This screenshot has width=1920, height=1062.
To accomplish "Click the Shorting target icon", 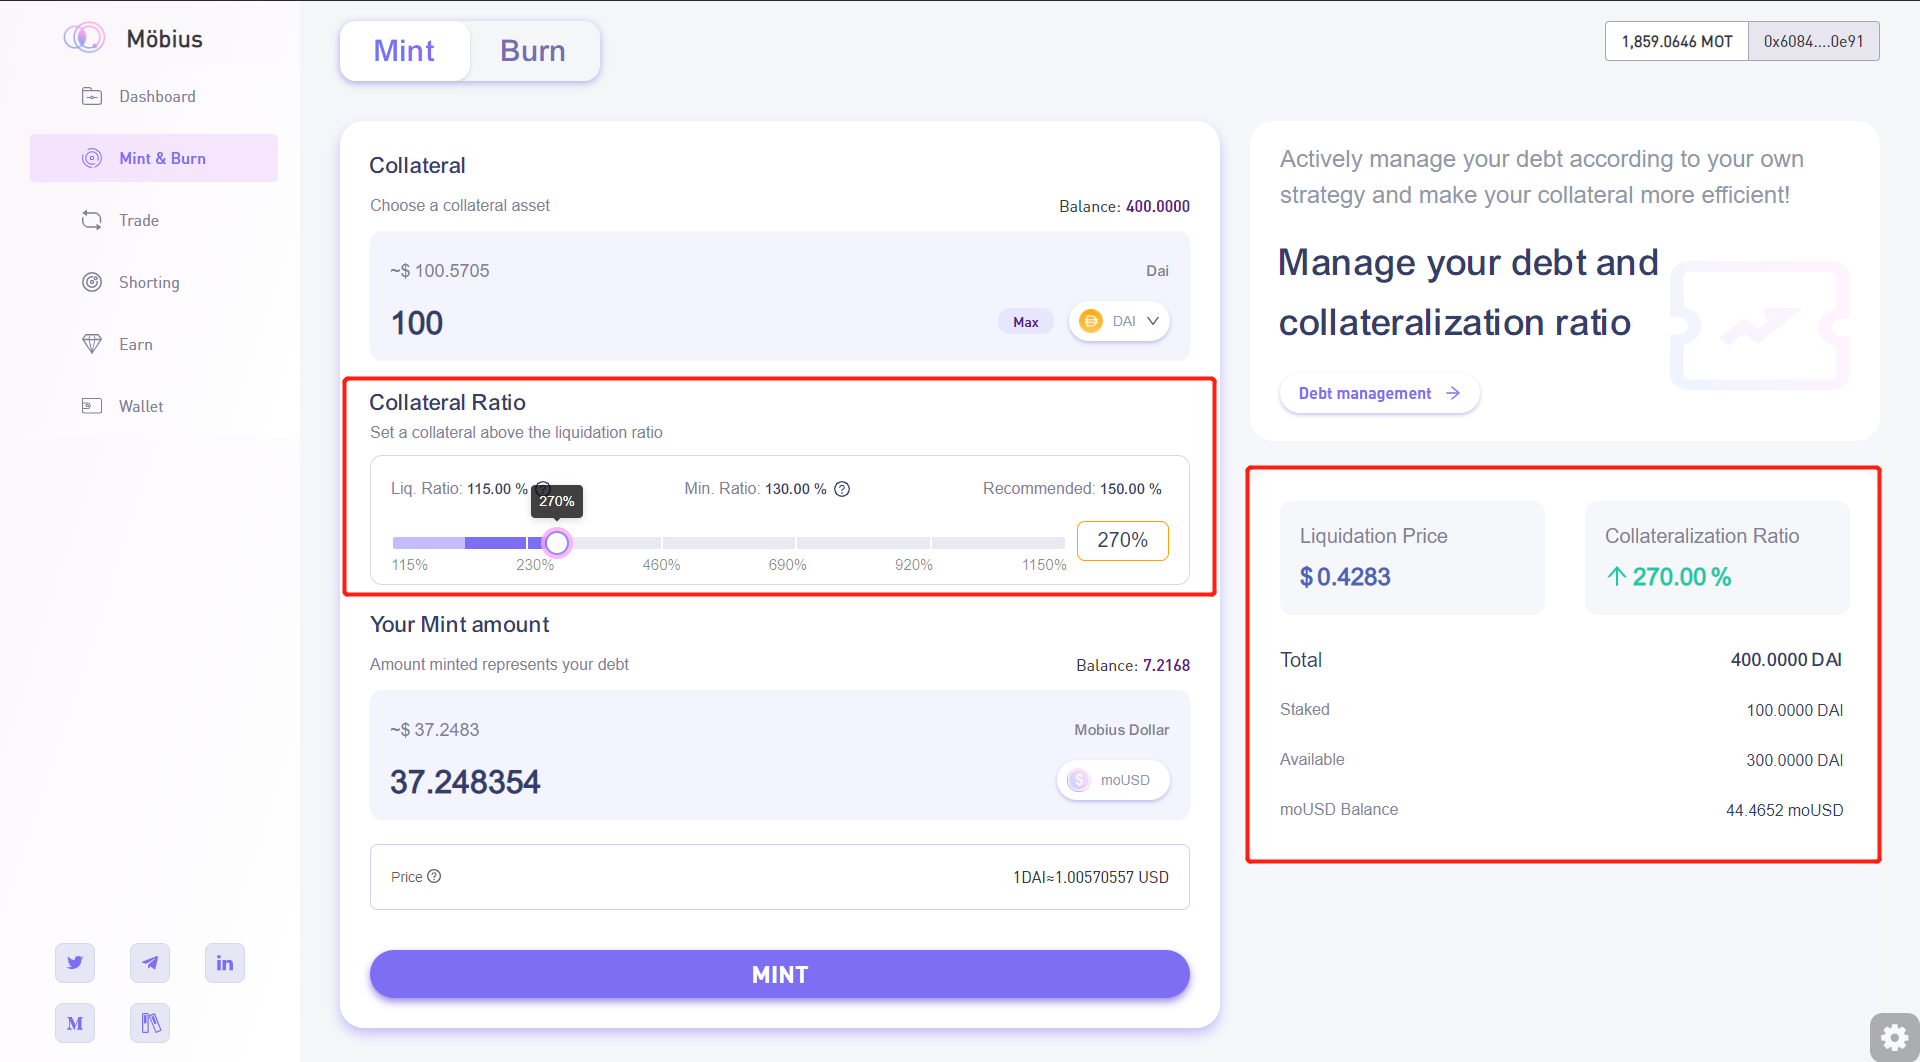I will tap(92, 282).
